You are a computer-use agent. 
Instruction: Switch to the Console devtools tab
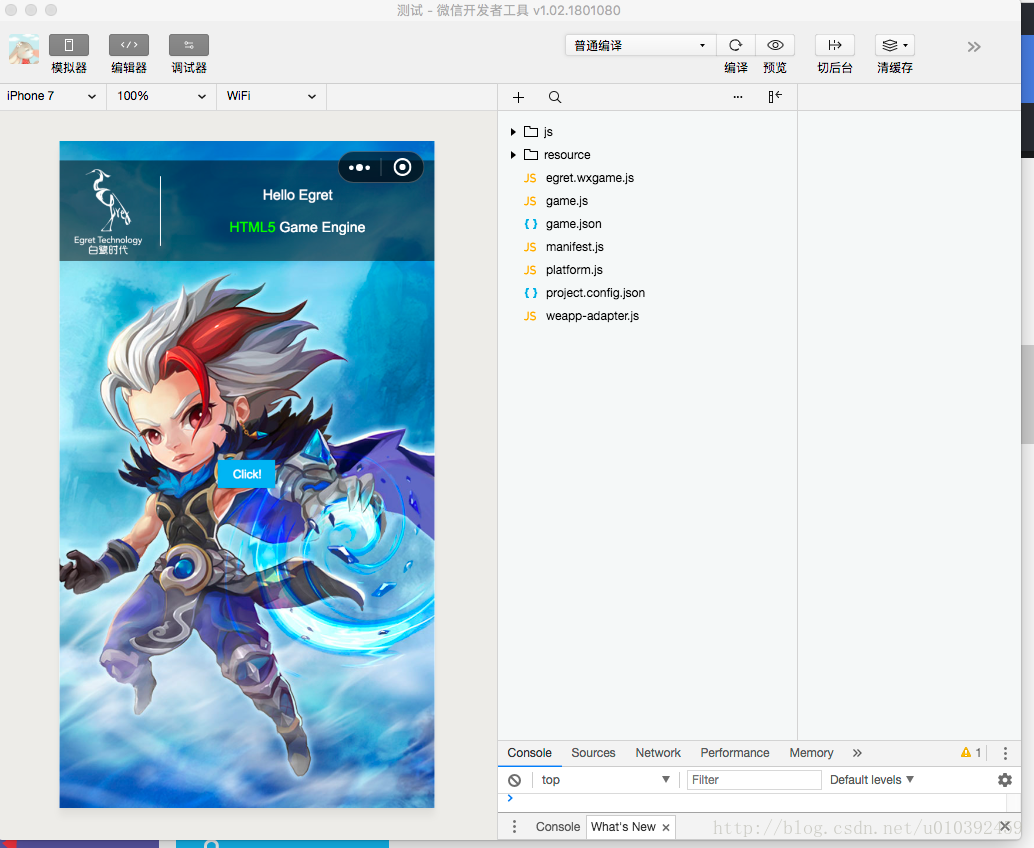point(530,753)
